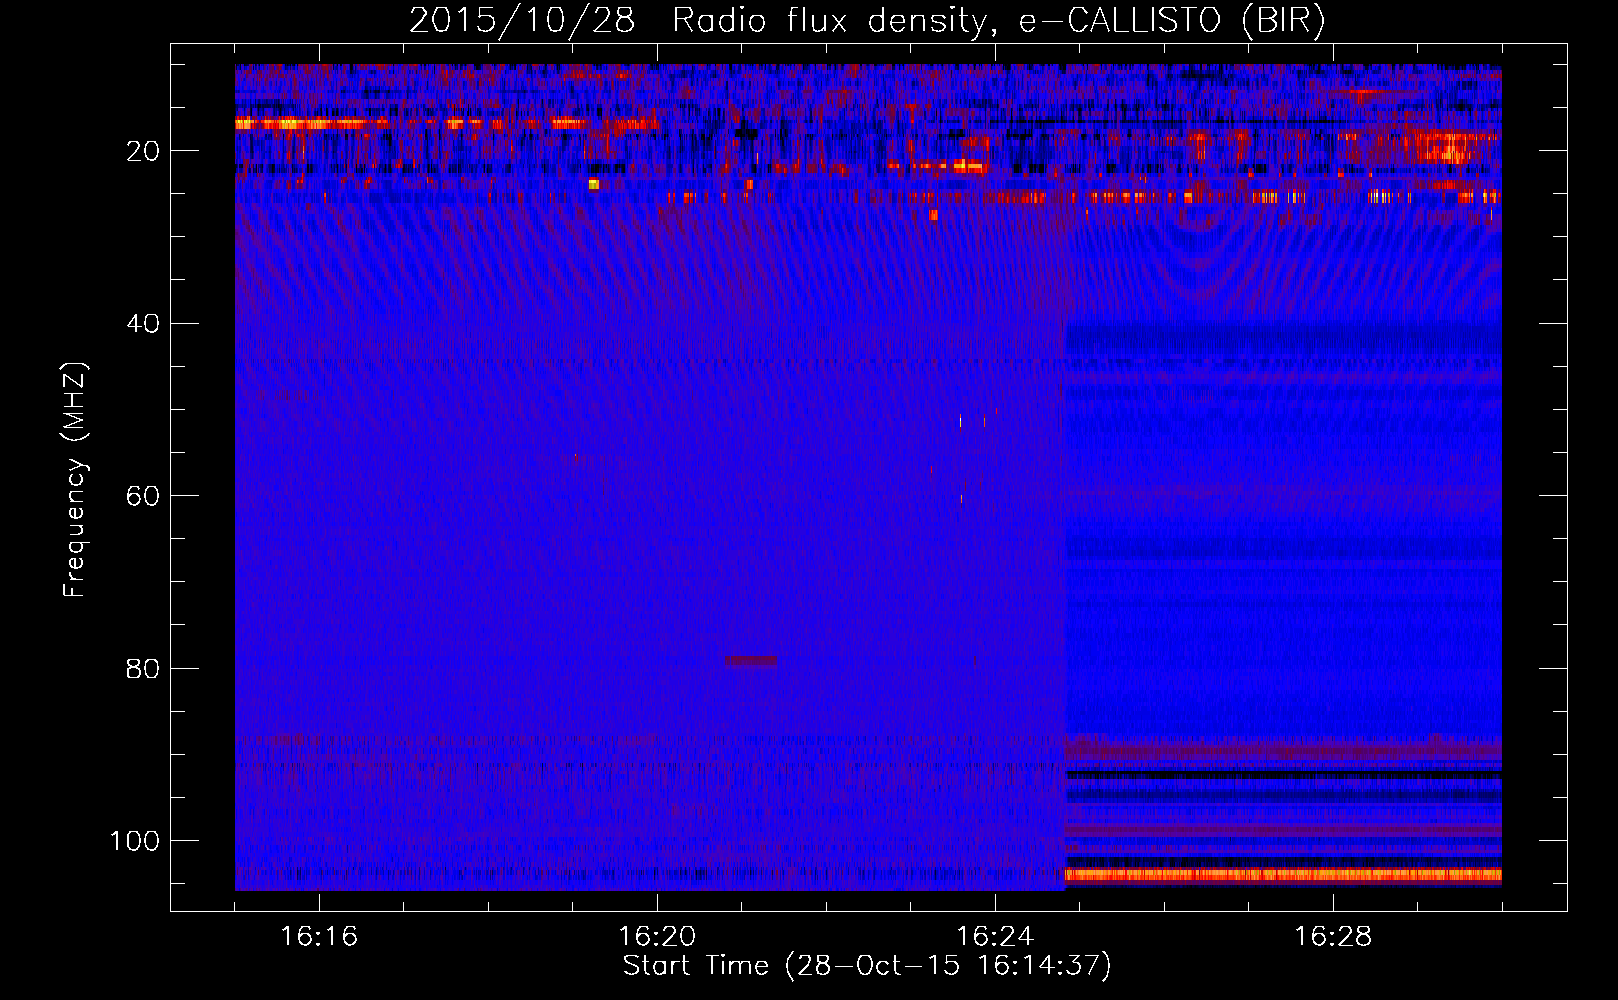
Task: Click the 'Start Time (28-Oct-15 16:14:37)' label
Action: point(867,966)
